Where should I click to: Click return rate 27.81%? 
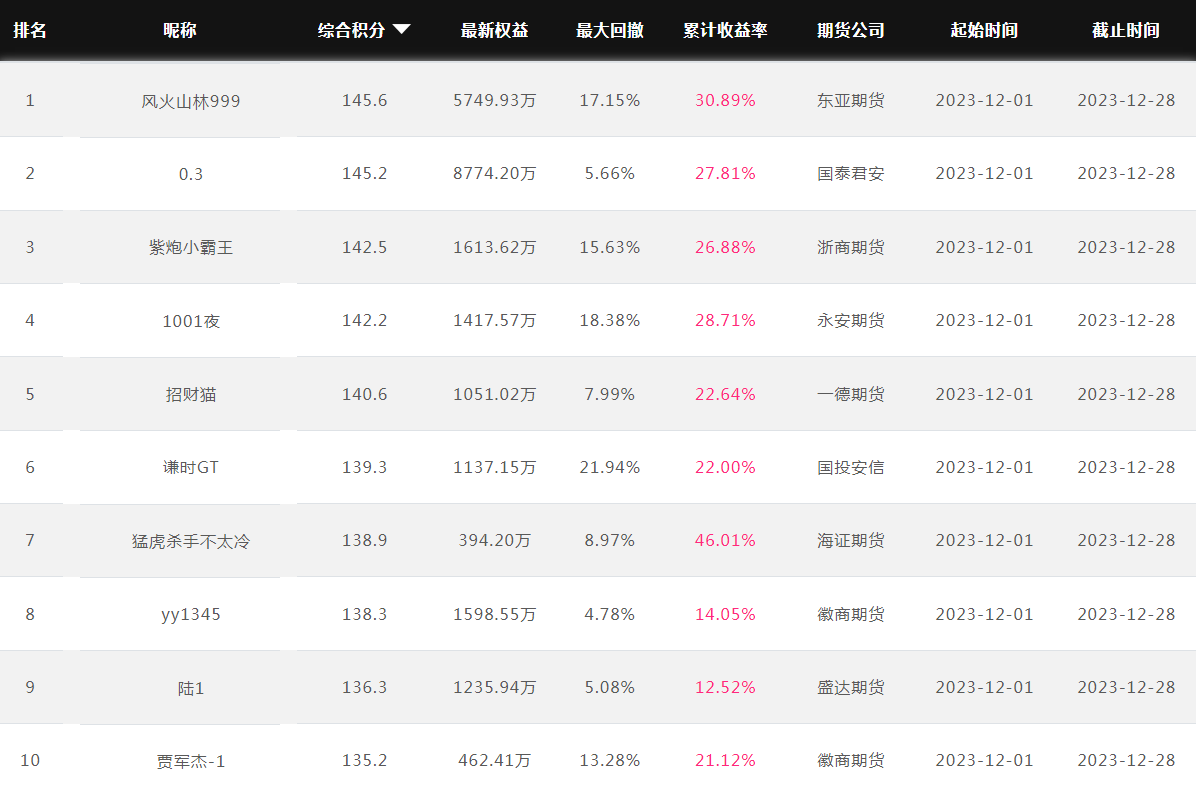pyautogui.click(x=725, y=173)
